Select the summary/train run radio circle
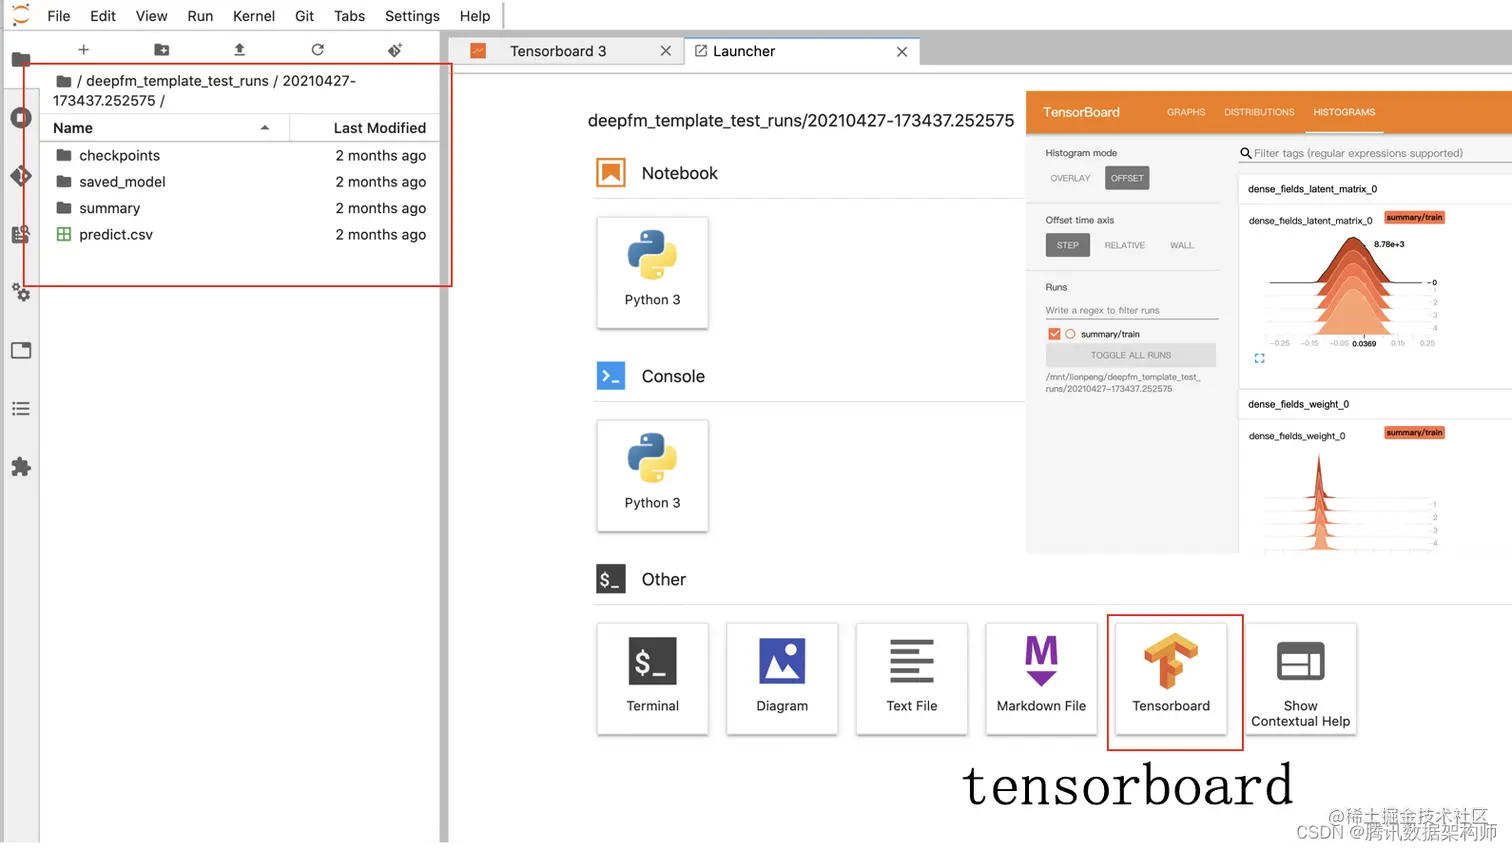The width and height of the screenshot is (1512, 850). tap(1070, 334)
